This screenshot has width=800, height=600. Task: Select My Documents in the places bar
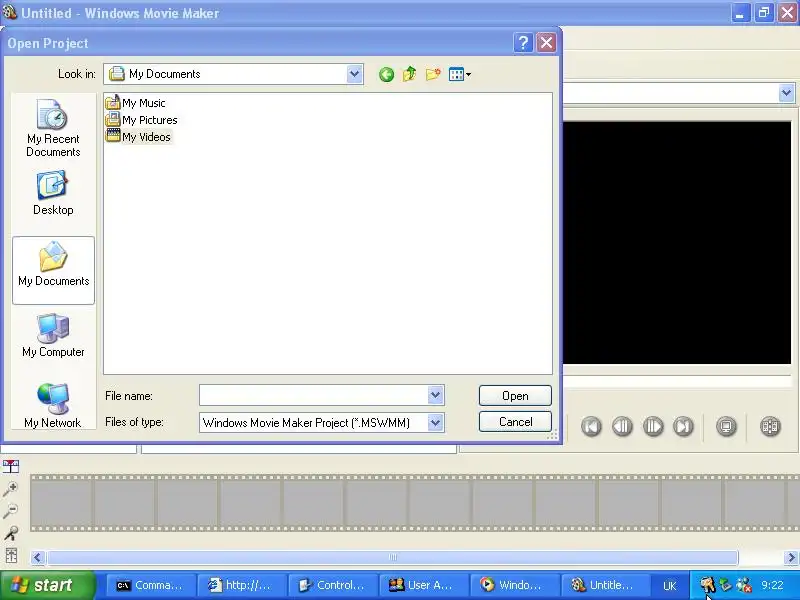(54, 270)
